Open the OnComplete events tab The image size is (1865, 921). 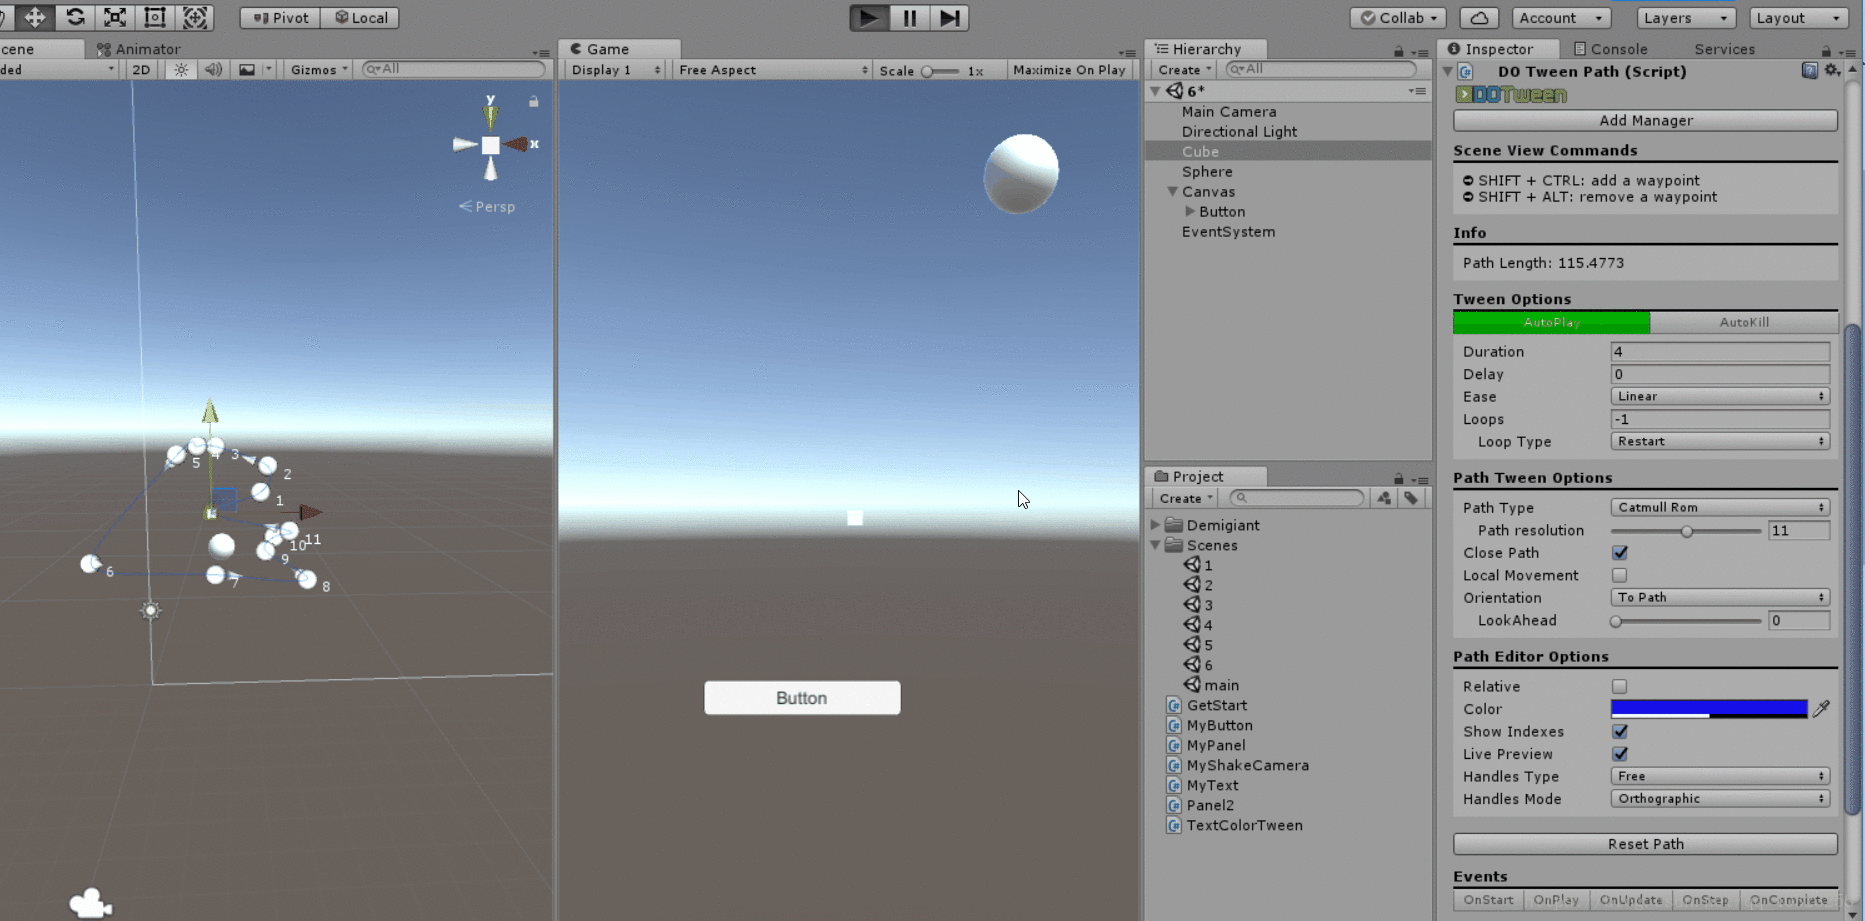(1788, 900)
